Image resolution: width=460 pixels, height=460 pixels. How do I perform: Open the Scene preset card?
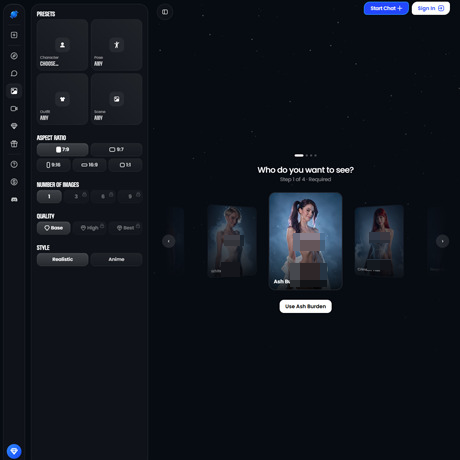(116, 99)
